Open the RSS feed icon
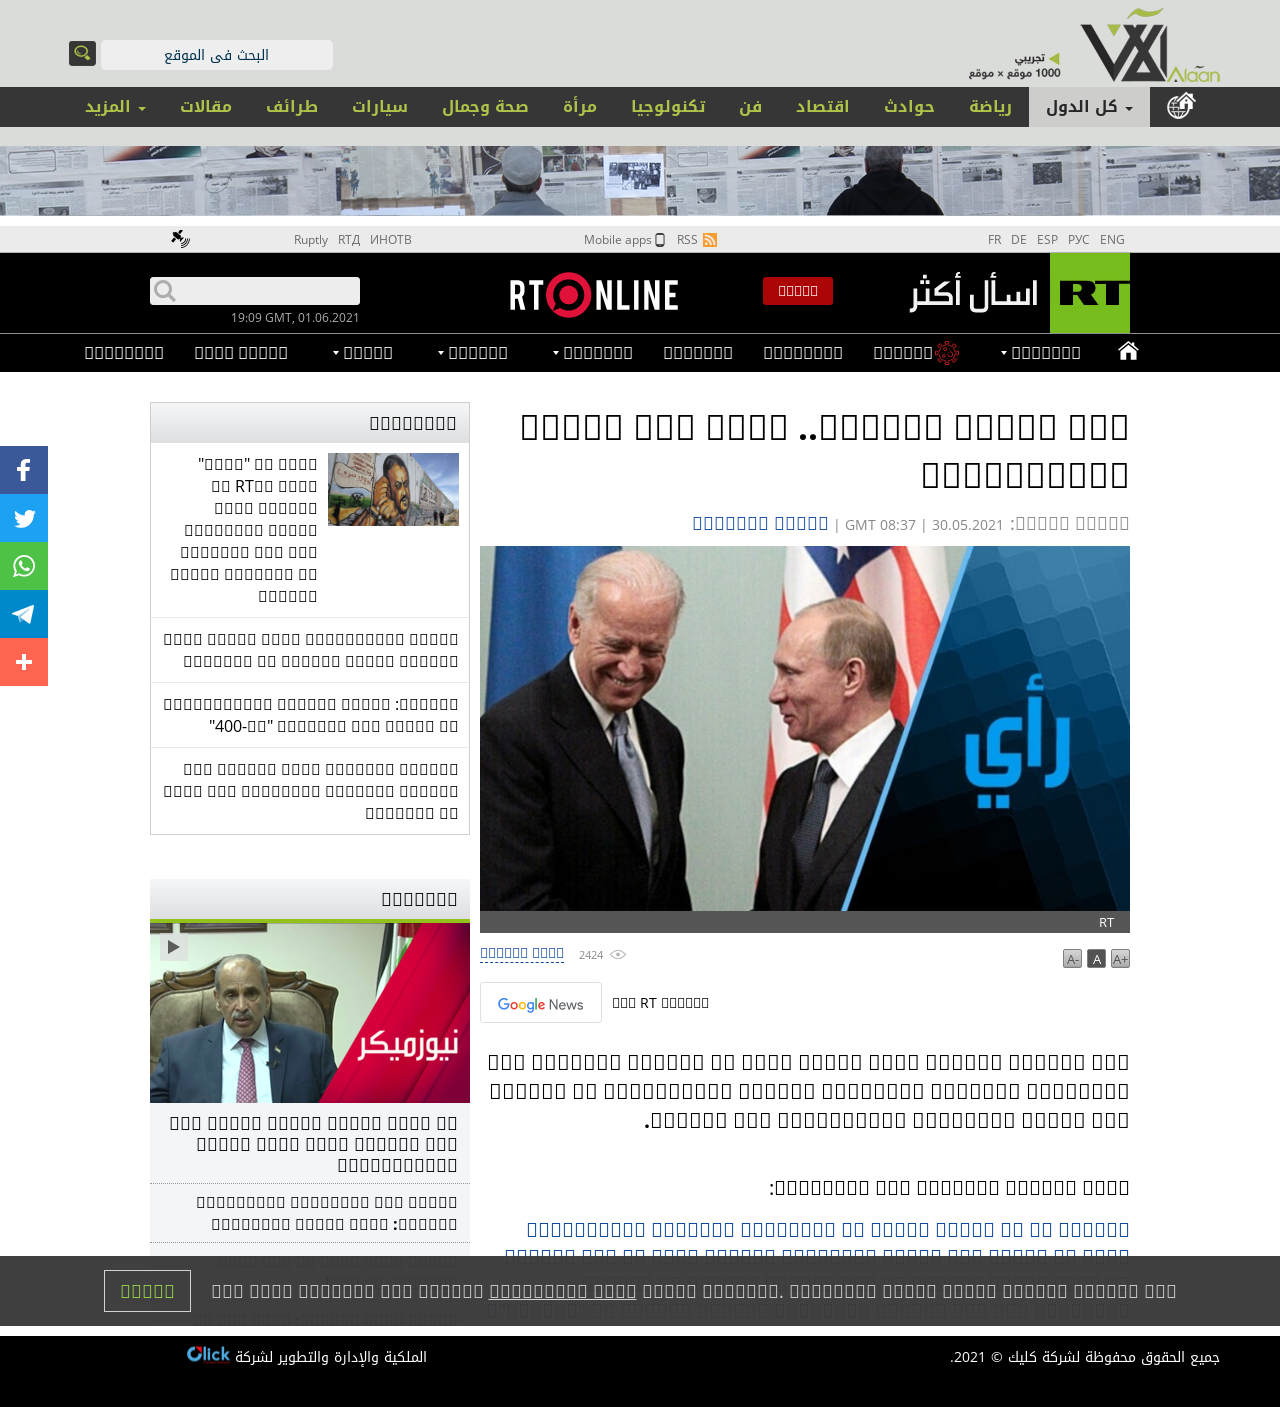This screenshot has width=1280, height=1407. click(x=710, y=240)
